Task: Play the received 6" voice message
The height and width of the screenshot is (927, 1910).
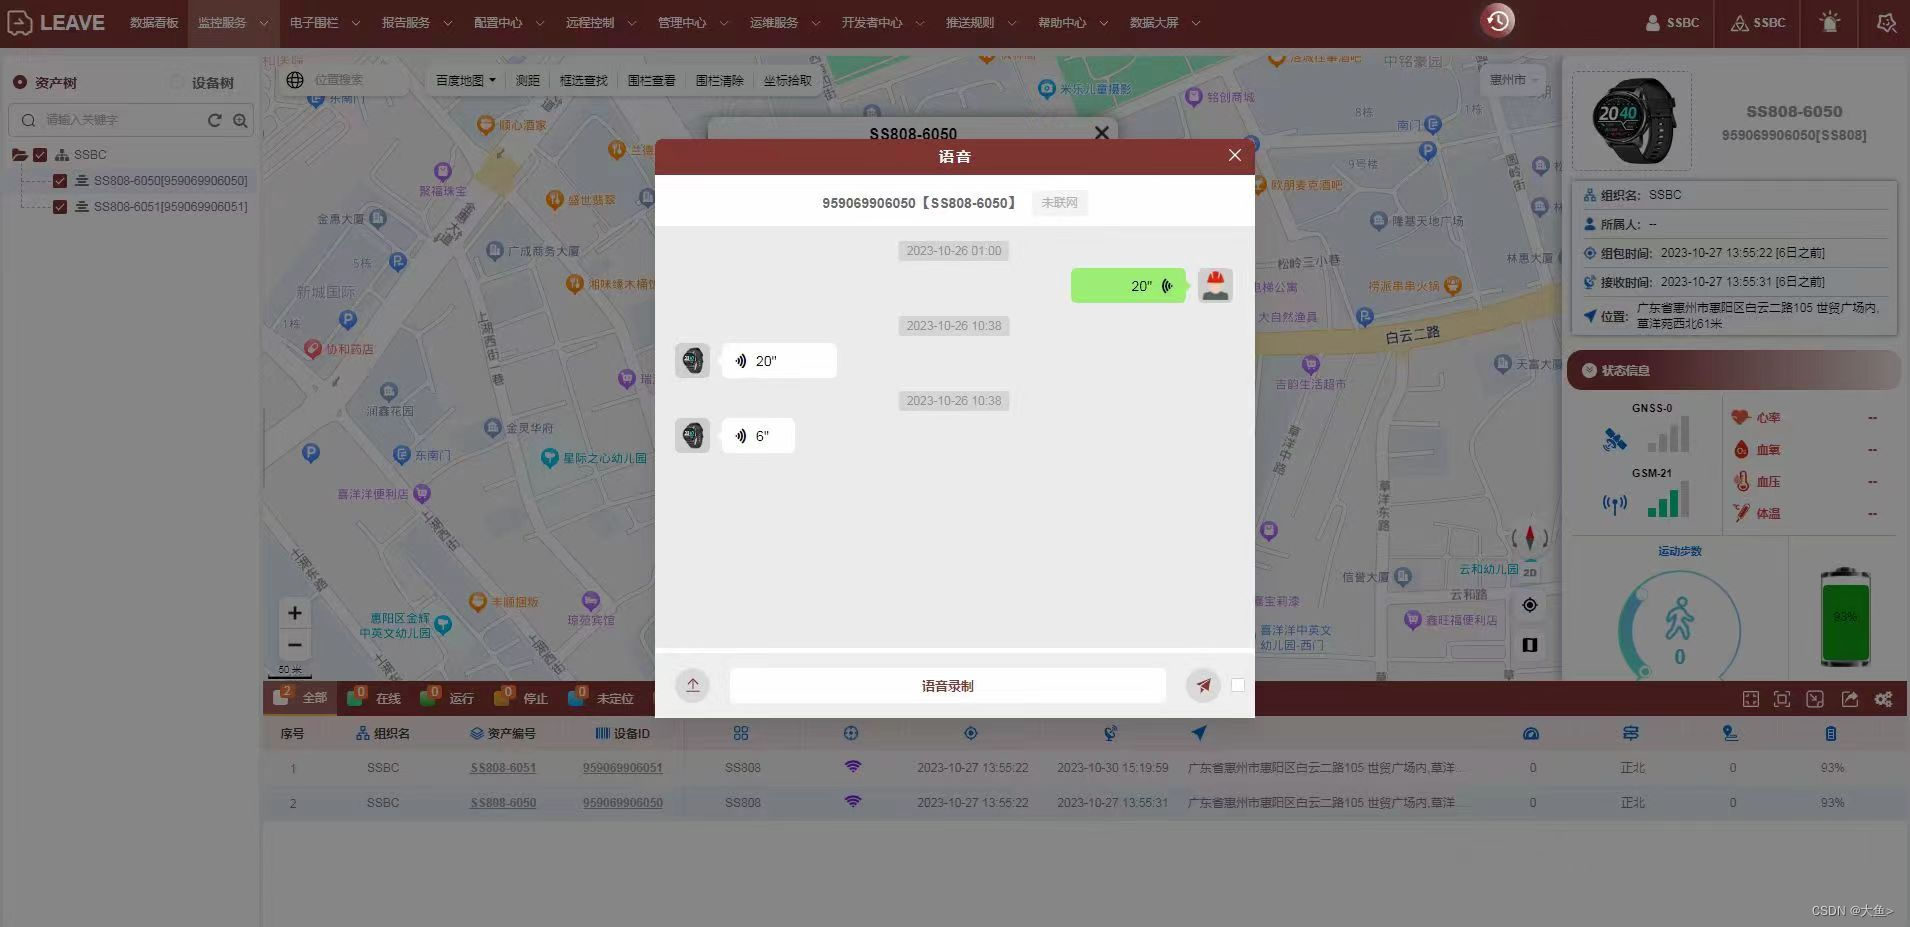Action: click(758, 436)
